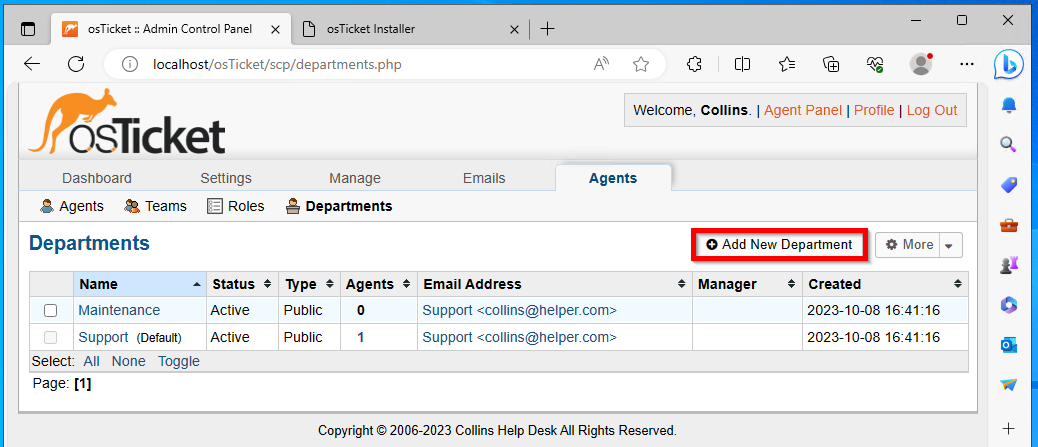
Task: Open browser extensions puzzle icon
Action: 694,64
